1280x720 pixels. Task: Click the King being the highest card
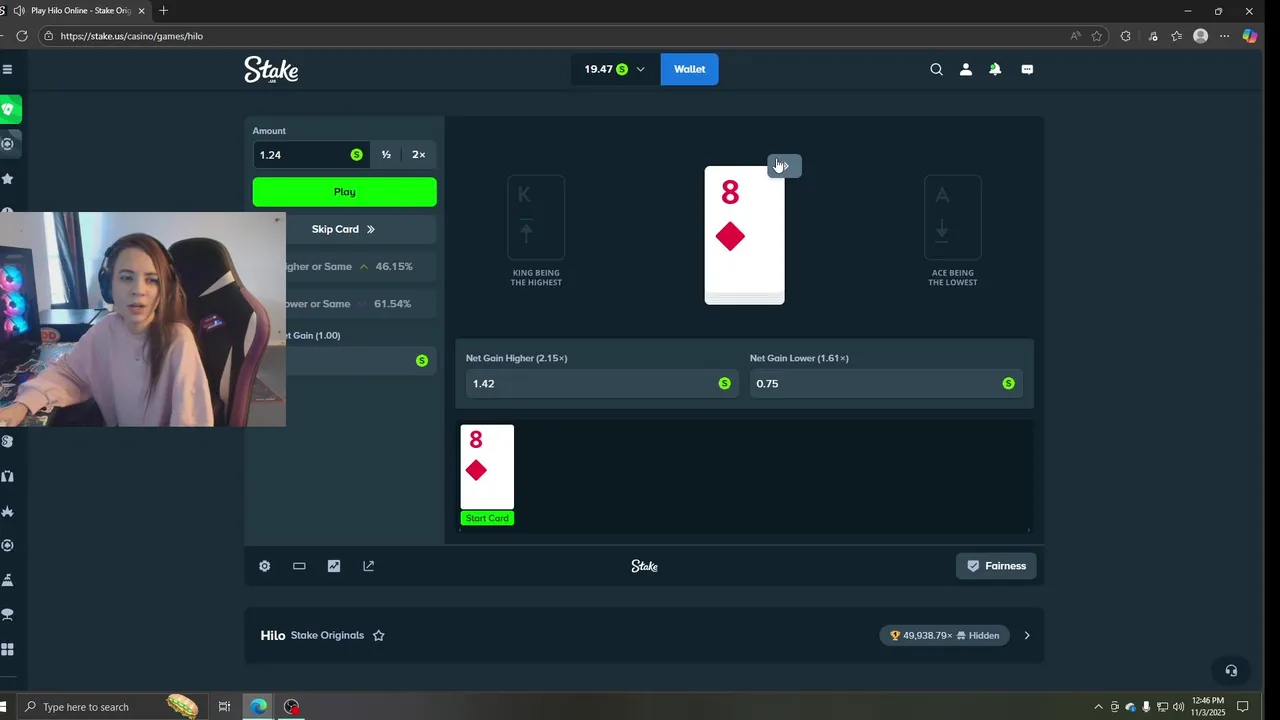tap(536, 217)
